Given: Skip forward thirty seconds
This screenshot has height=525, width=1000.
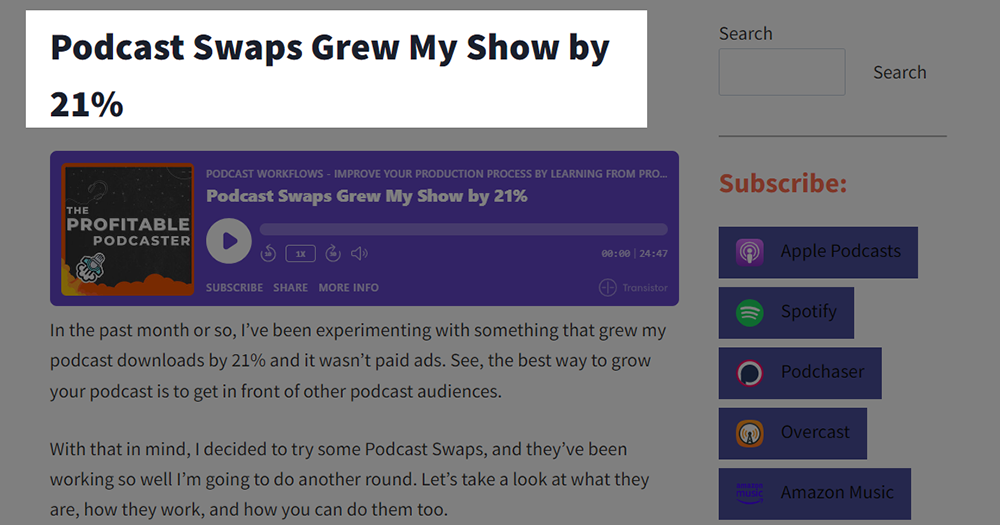Looking at the screenshot, I should pyautogui.click(x=333, y=254).
